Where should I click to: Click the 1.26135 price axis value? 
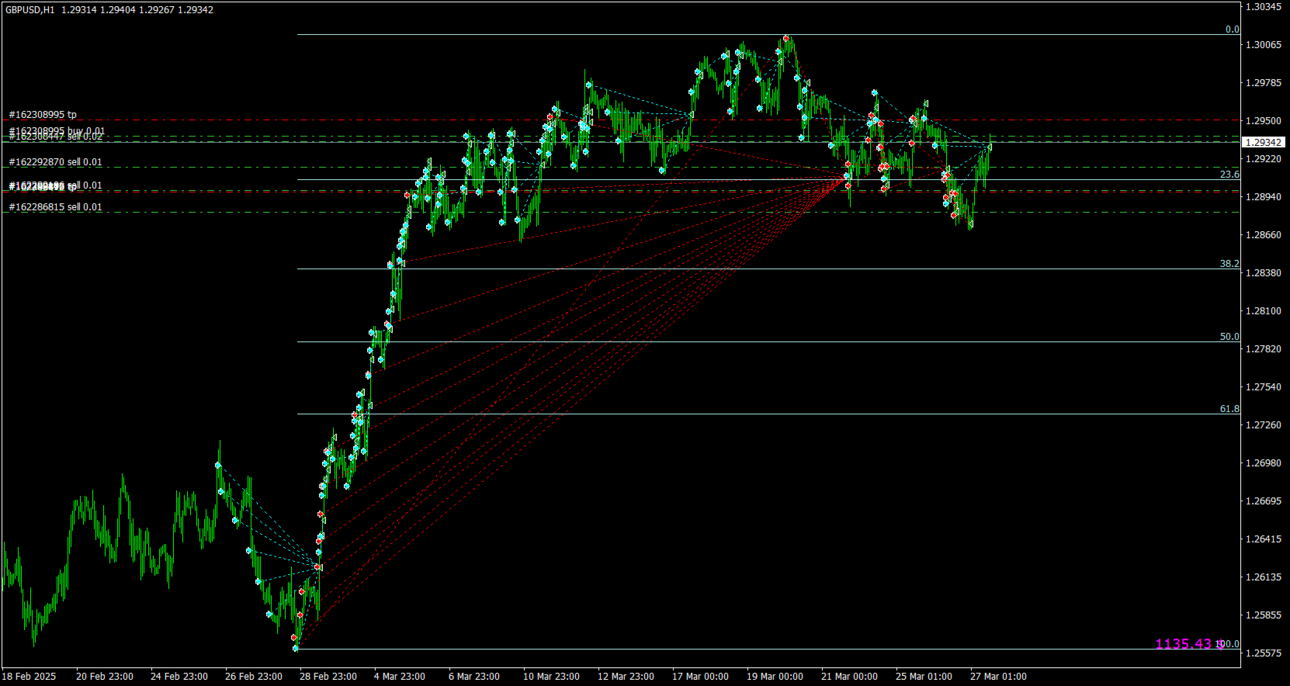tap(1264, 577)
